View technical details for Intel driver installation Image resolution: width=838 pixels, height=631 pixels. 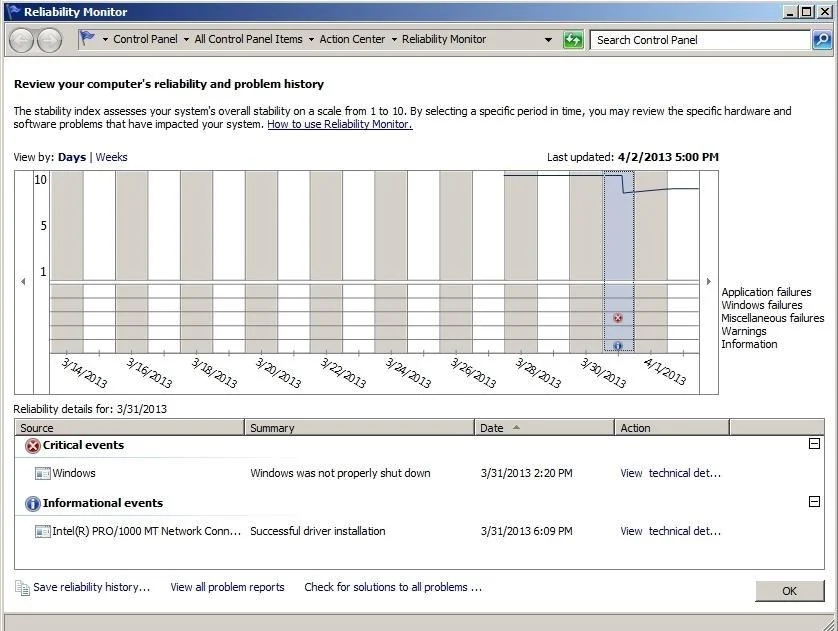pos(670,531)
